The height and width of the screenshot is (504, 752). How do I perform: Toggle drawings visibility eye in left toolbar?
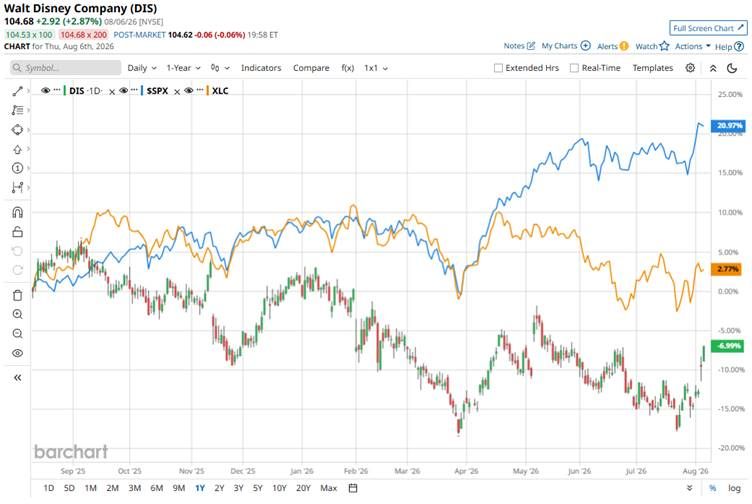tap(17, 353)
